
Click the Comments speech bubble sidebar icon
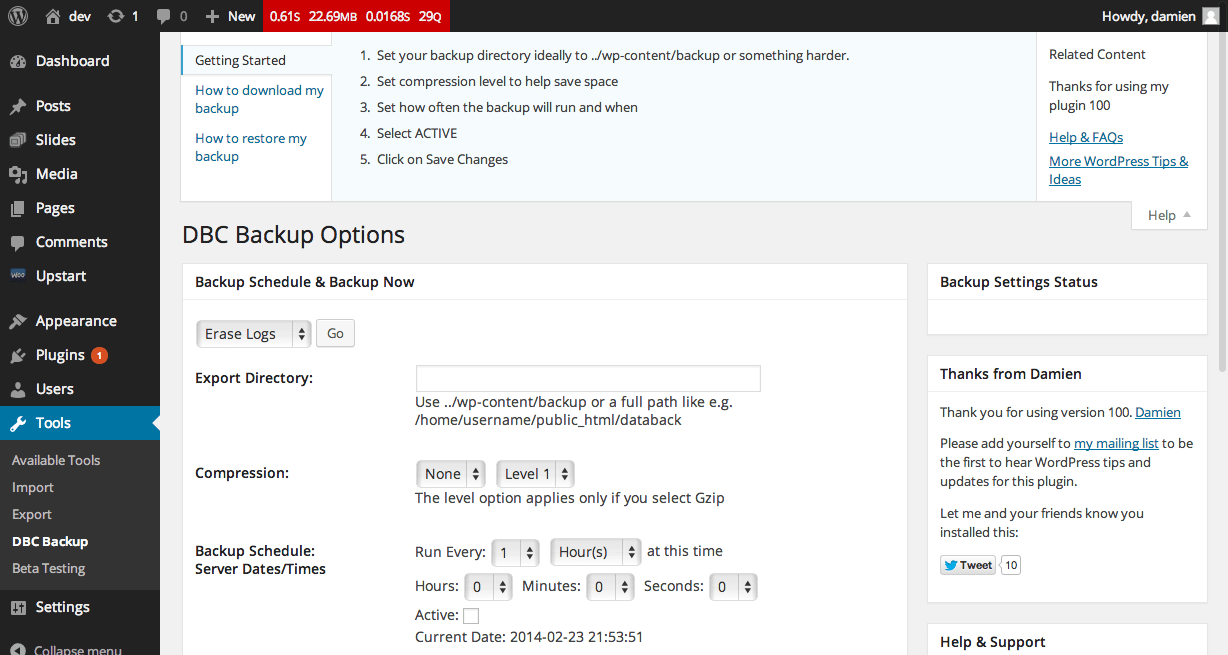pyautogui.click(x=18, y=242)
